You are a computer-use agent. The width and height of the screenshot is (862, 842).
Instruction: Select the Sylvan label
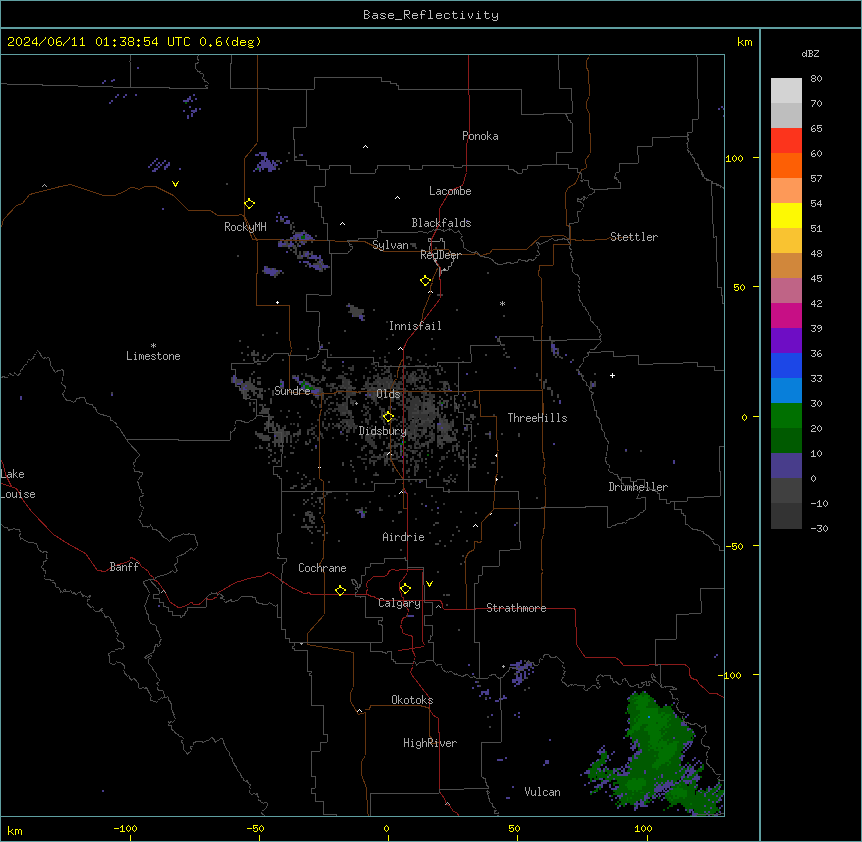click(x=390, y=245)
